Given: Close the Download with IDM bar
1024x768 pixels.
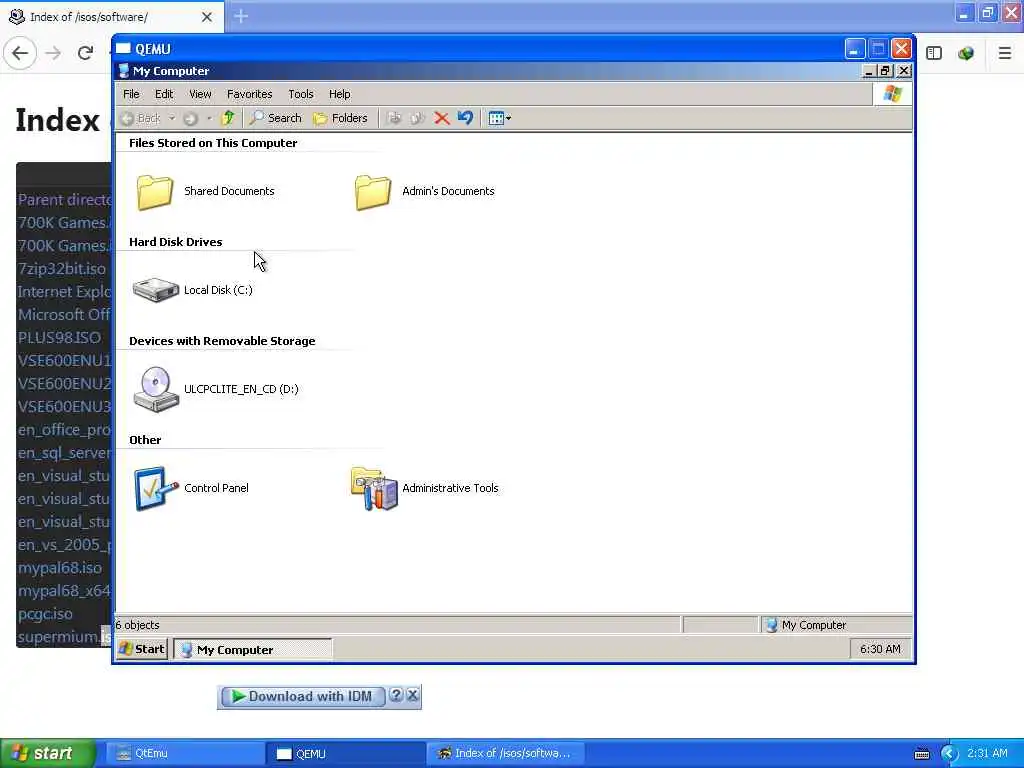Looking at the screenshot, I should [x=413, y=696].
